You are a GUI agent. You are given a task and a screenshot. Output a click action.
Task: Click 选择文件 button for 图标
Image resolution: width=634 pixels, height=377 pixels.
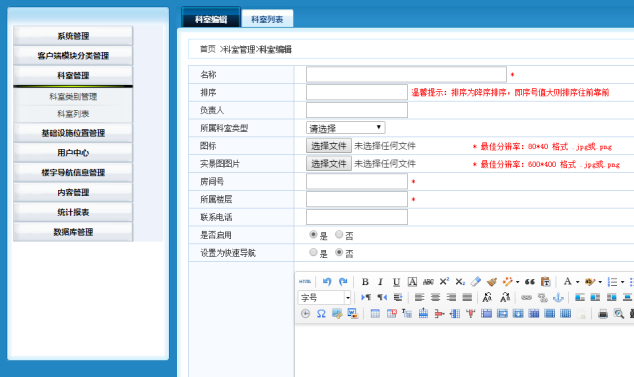point(329,146)
